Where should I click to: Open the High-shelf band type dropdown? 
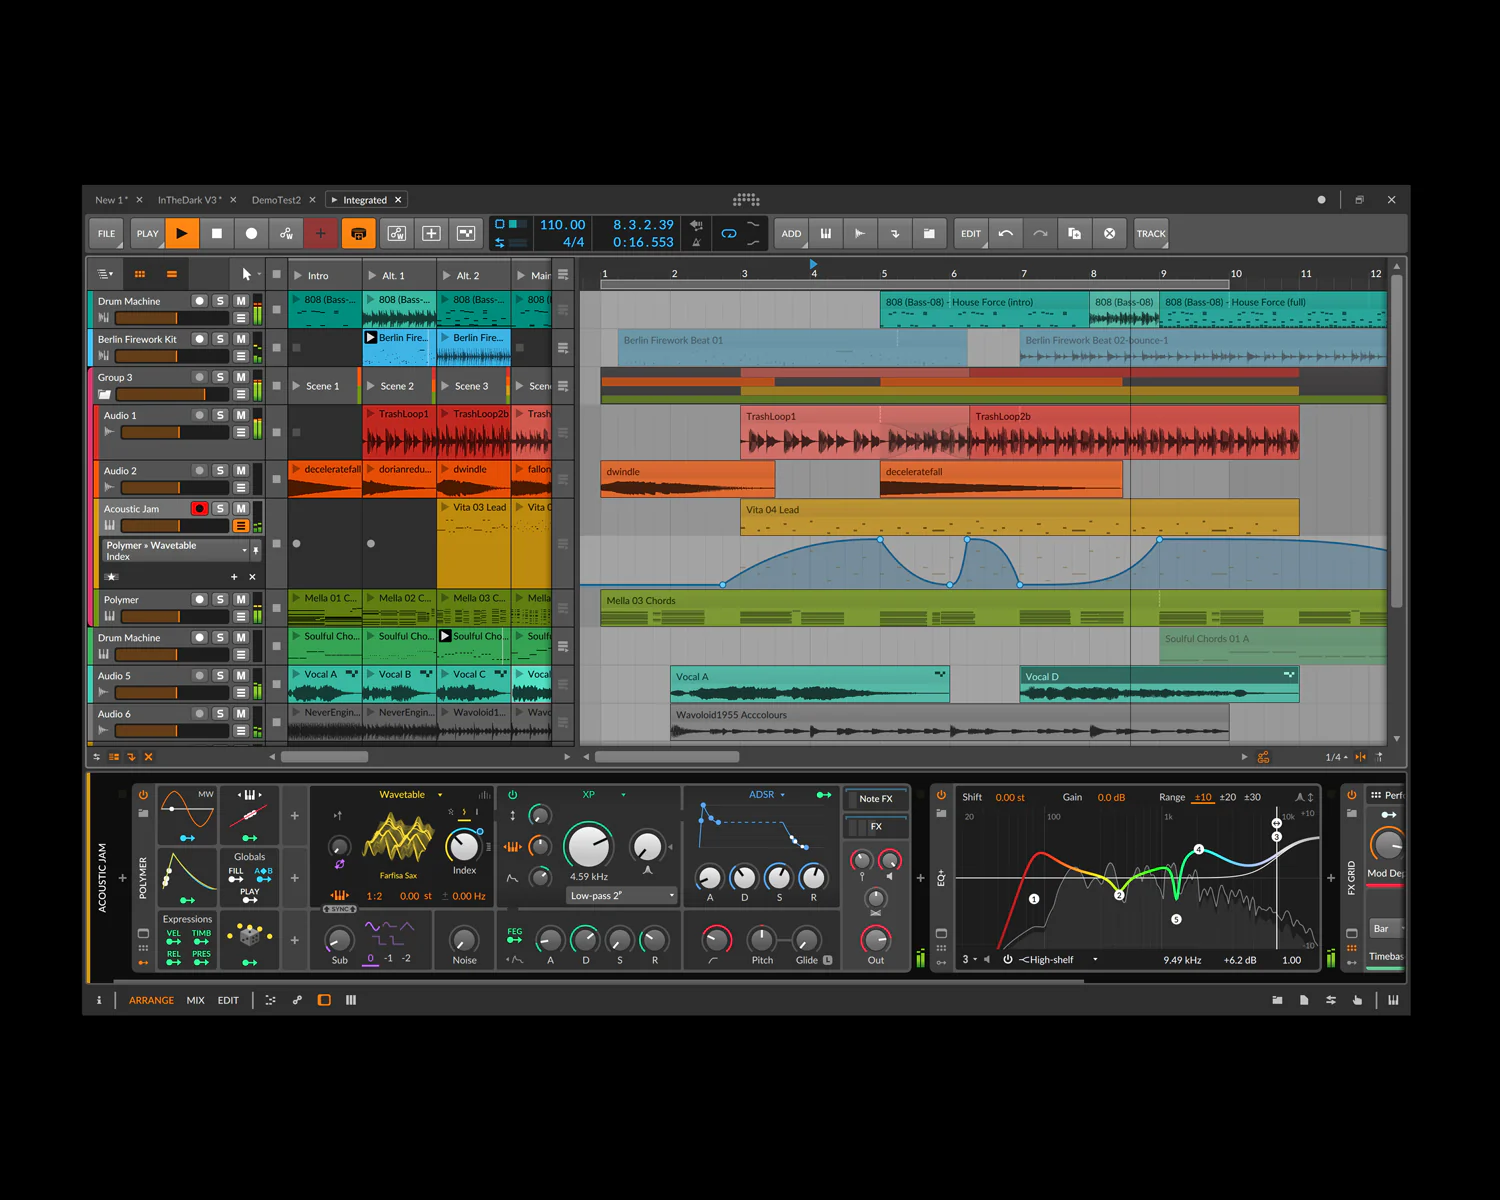(1058, 960)
